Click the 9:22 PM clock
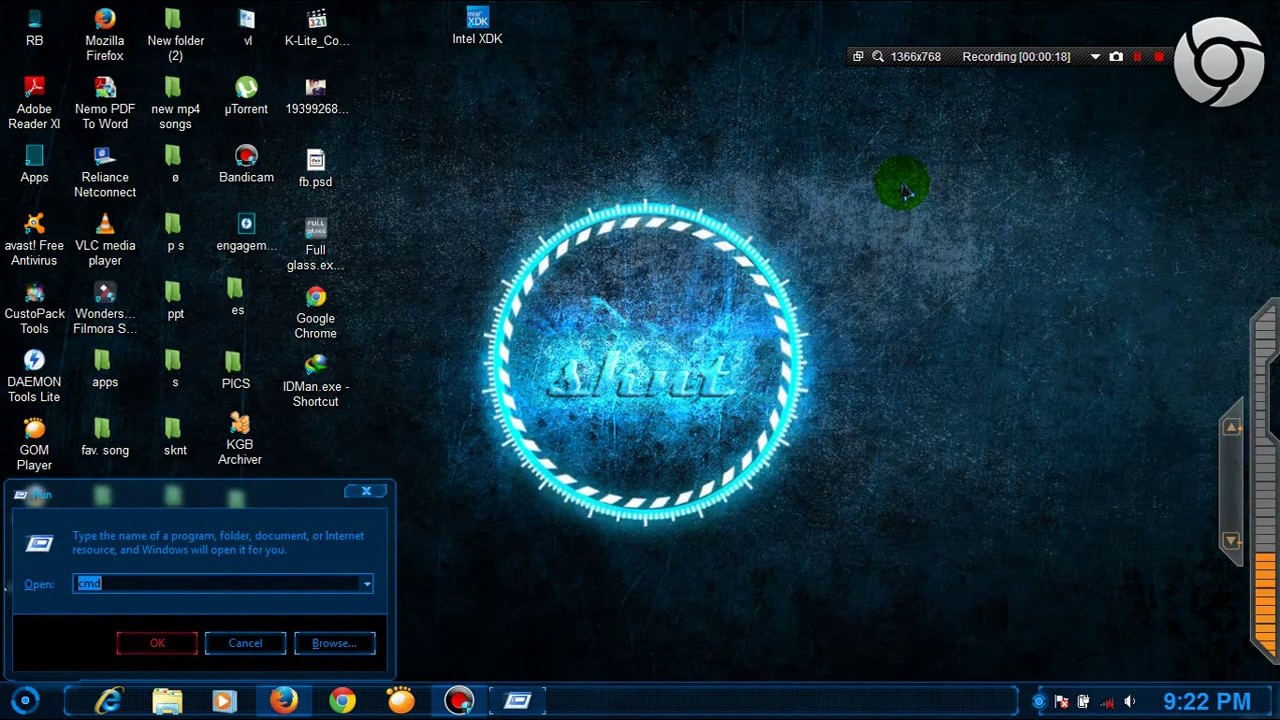This screenshot has height=720, width=1280. click(1207, 702)
